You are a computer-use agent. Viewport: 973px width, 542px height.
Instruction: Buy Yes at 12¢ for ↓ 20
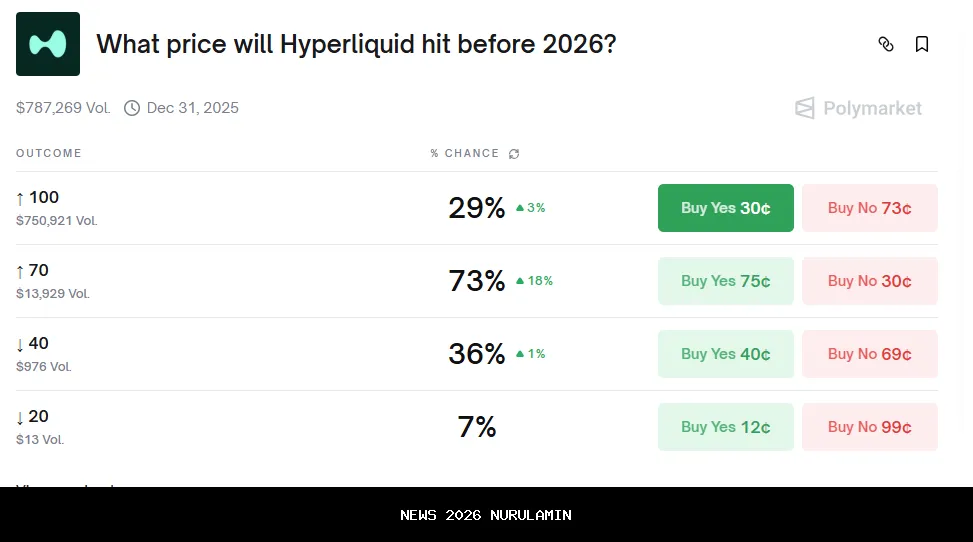(725, 427)
